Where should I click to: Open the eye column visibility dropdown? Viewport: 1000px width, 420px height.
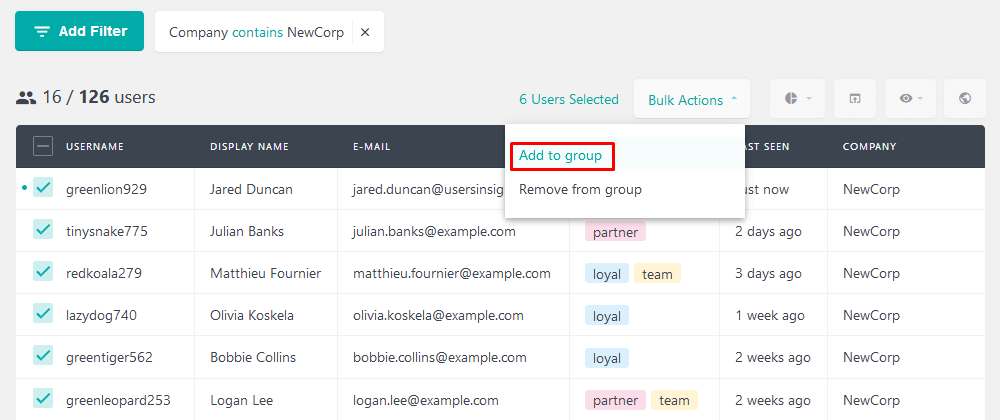911,99
